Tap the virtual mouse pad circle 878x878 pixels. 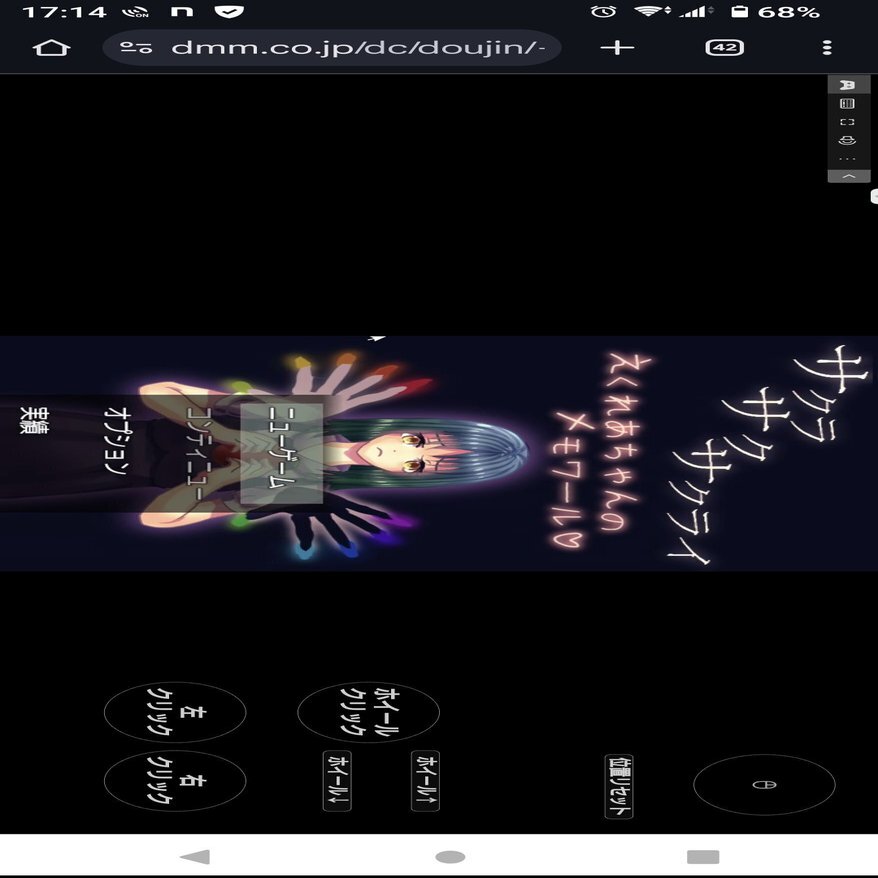pyautogui.click(x=764, y=784)
